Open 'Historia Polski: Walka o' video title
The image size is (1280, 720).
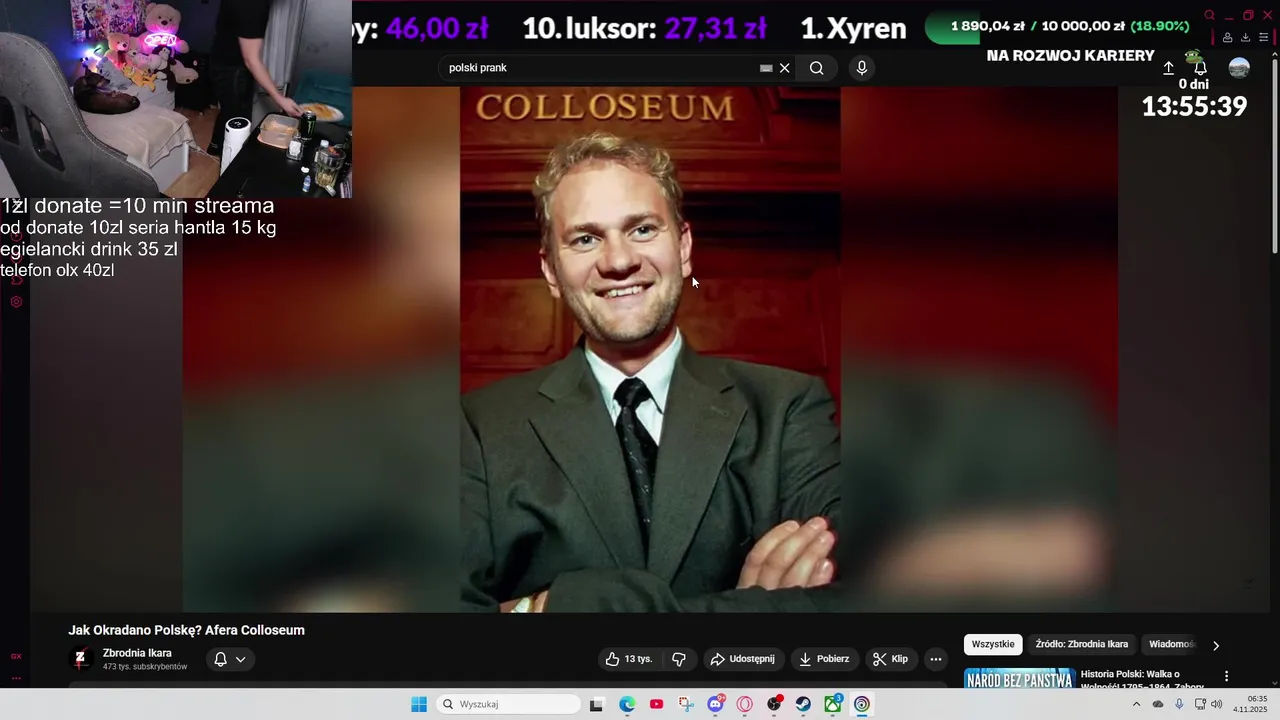click(x=1130, y=674)
